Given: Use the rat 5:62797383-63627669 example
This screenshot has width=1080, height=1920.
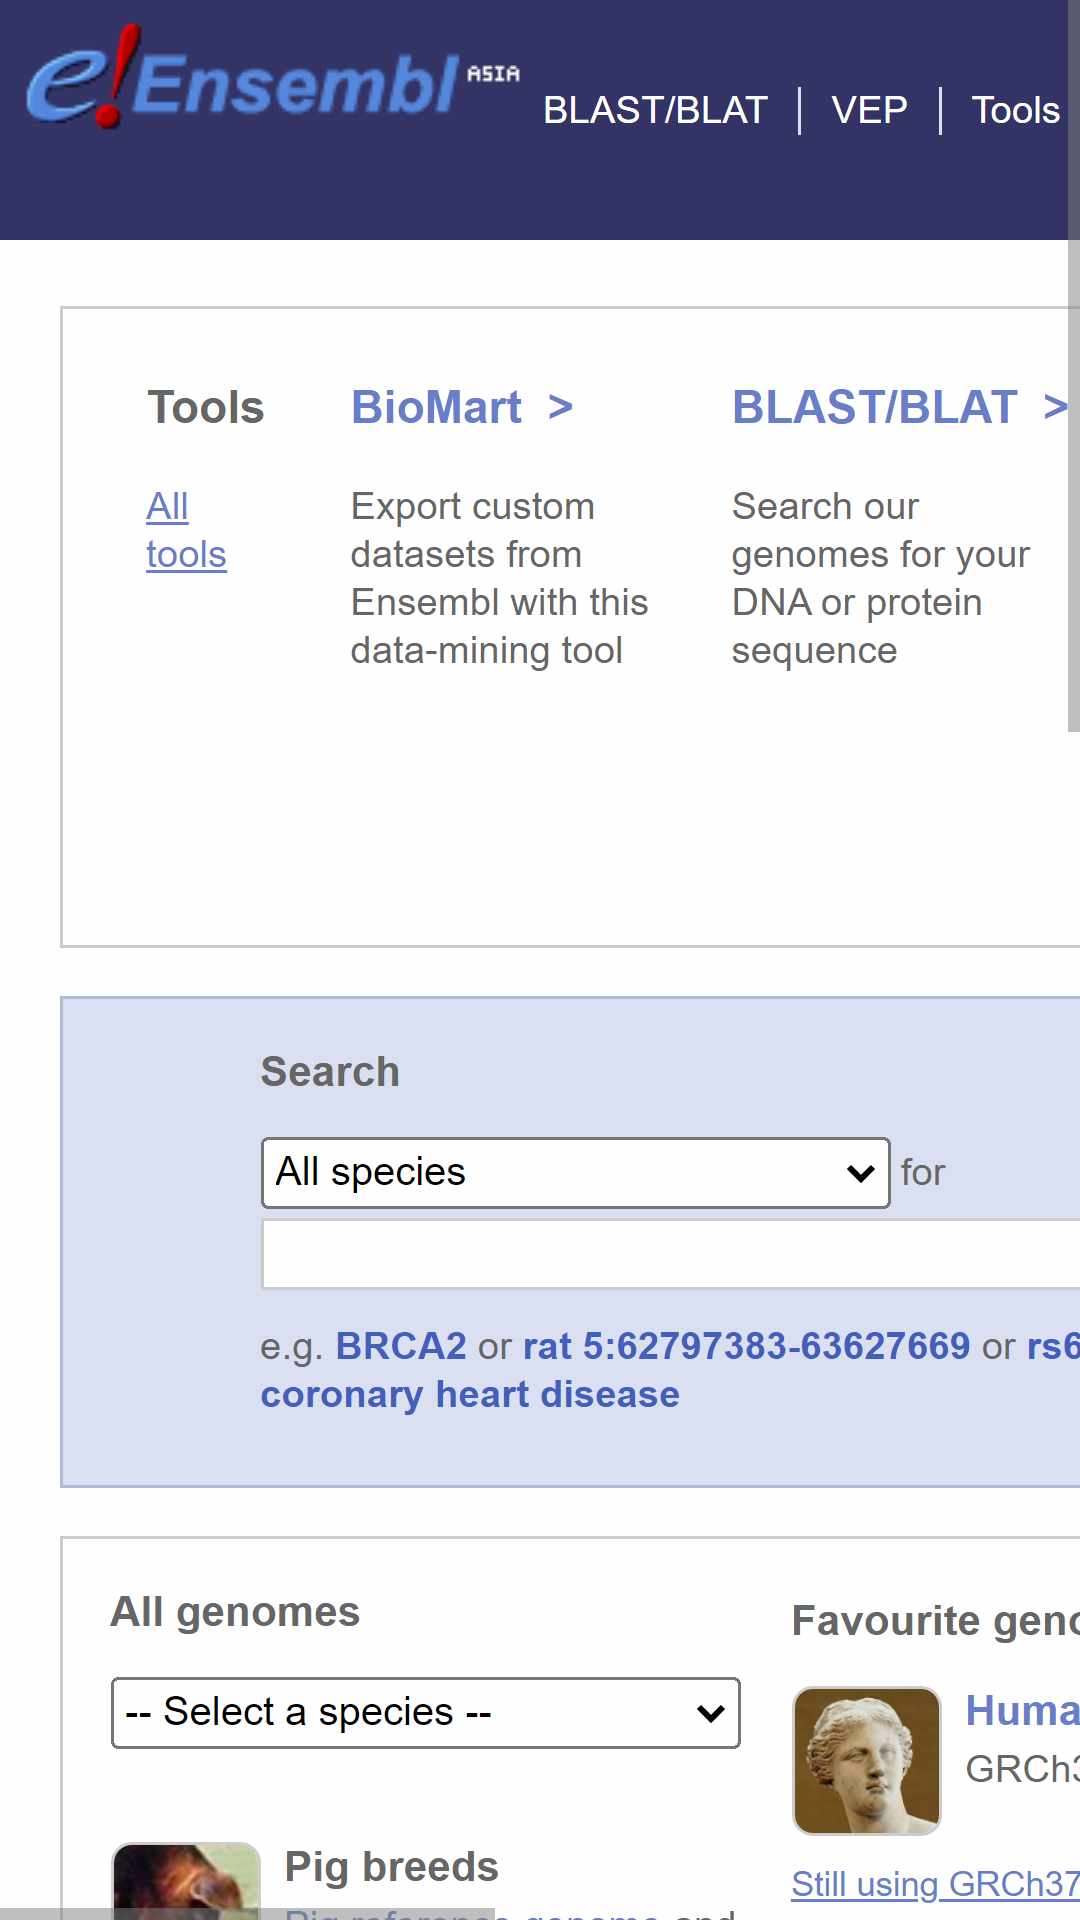Looking at the screenshot, I should pyautogui.click(x=746, y=1346).
